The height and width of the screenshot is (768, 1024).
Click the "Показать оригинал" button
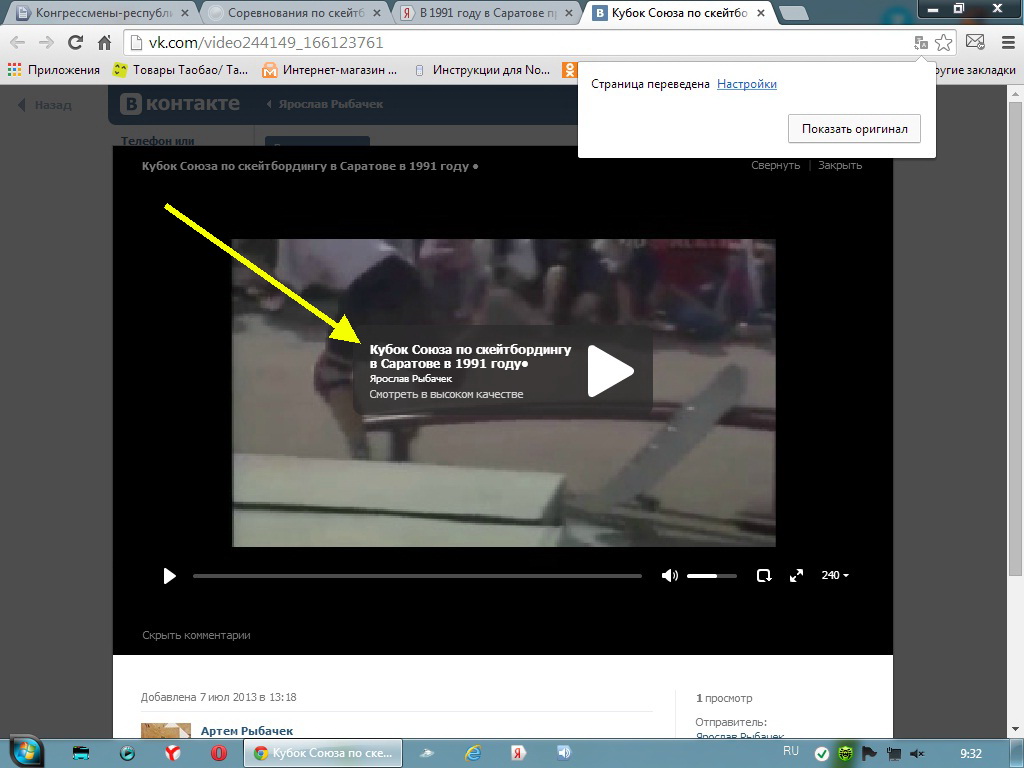[854, 129]
